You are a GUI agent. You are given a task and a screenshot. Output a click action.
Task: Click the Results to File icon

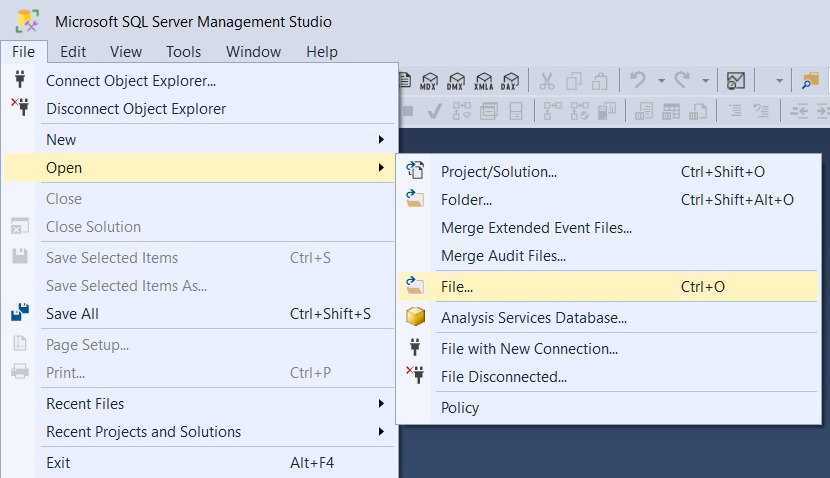point(698,111)
